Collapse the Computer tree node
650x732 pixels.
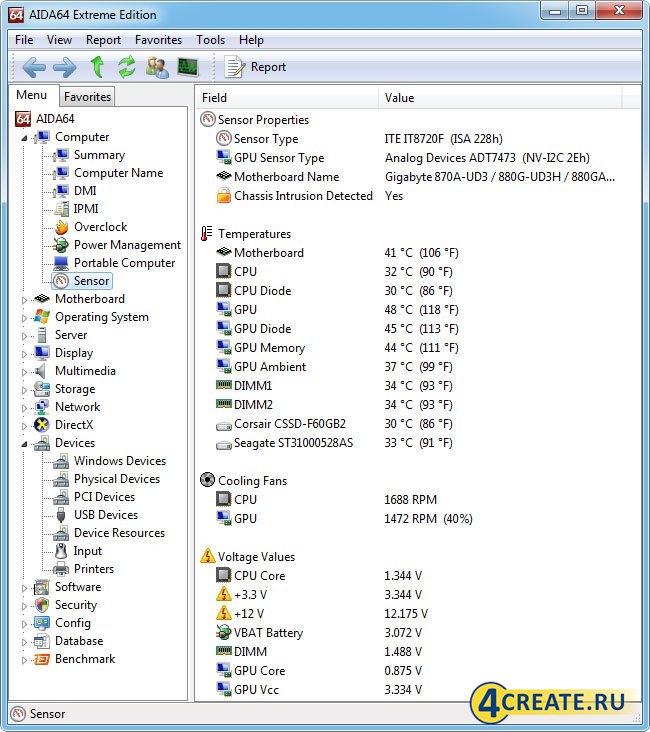24,138
